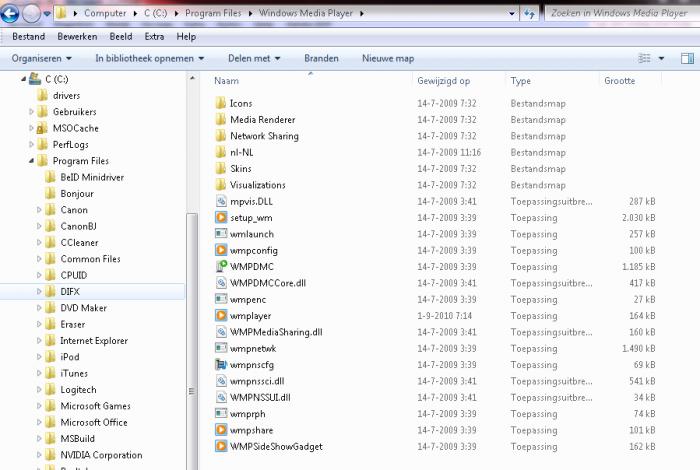
Task: Select the wmprph application icon
Action: [221, 414]
